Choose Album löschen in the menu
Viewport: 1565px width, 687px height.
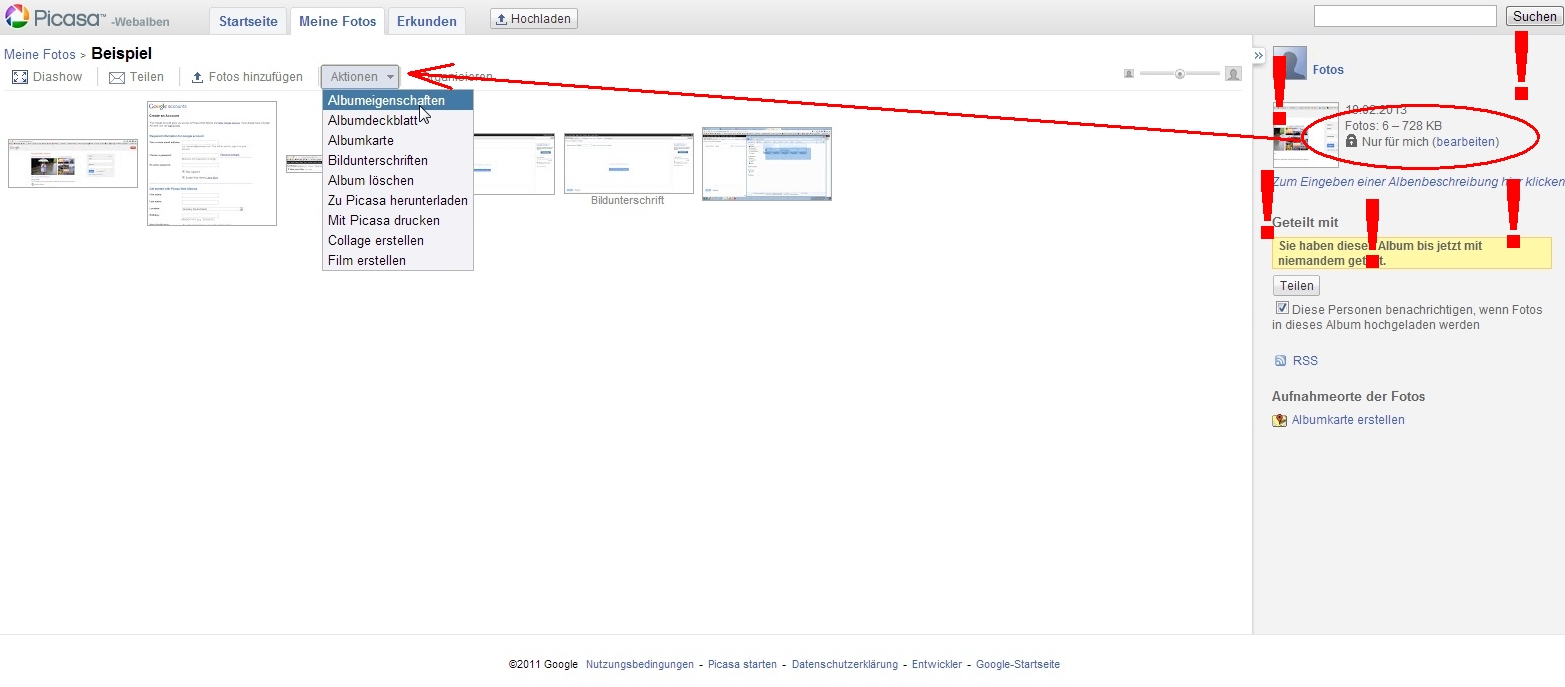370,181
